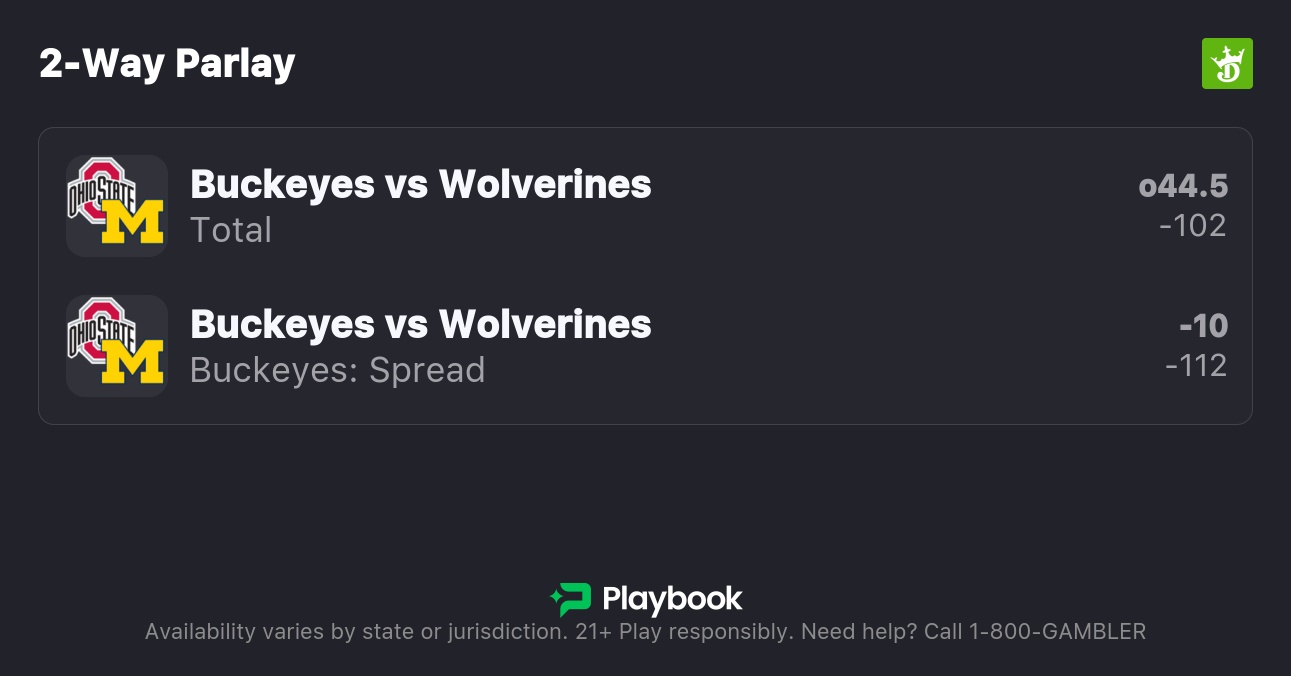Viewport: 1291px width, 676px height.
Task: Click Michigan M logo in the Spread row
Action: coord(133,363)
